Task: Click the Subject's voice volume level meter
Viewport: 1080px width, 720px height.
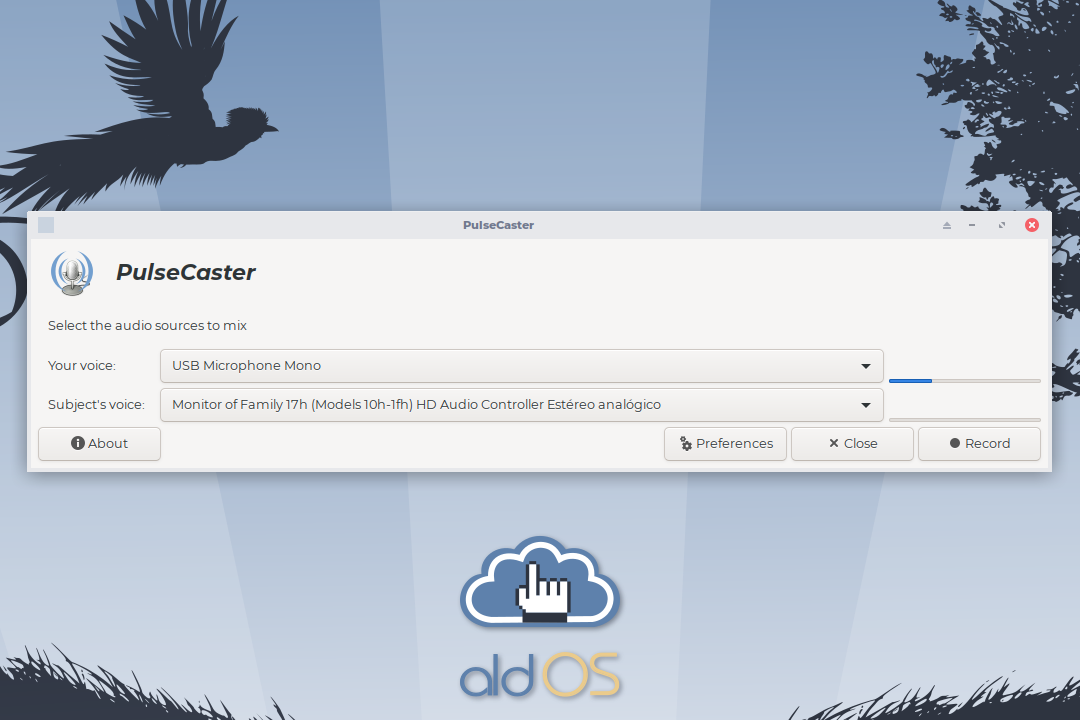Action: point(964,419)
